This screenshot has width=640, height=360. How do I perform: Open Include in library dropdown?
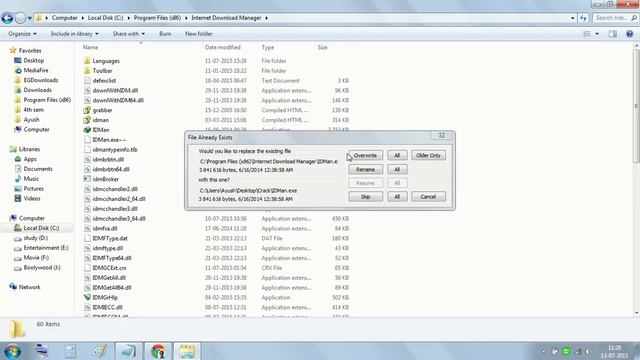(x=74, y=34)
